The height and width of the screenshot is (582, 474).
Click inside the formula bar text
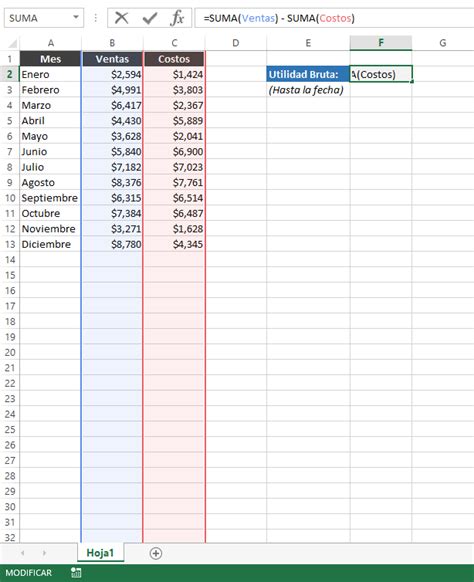coord(279,18)
